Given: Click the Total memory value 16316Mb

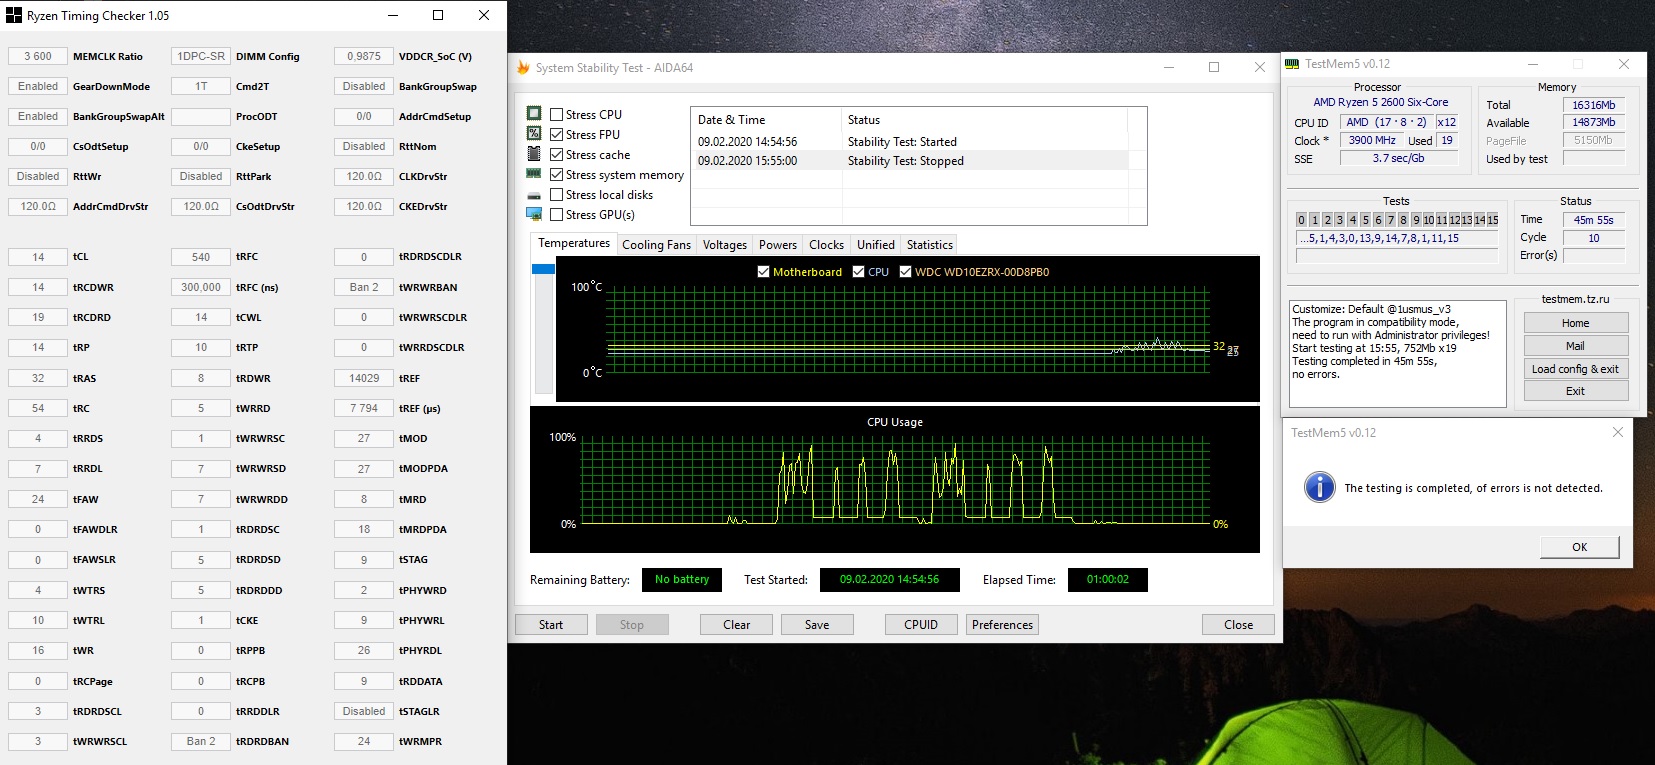Looking at the screenshot, I should click(x=1594, y=104).
